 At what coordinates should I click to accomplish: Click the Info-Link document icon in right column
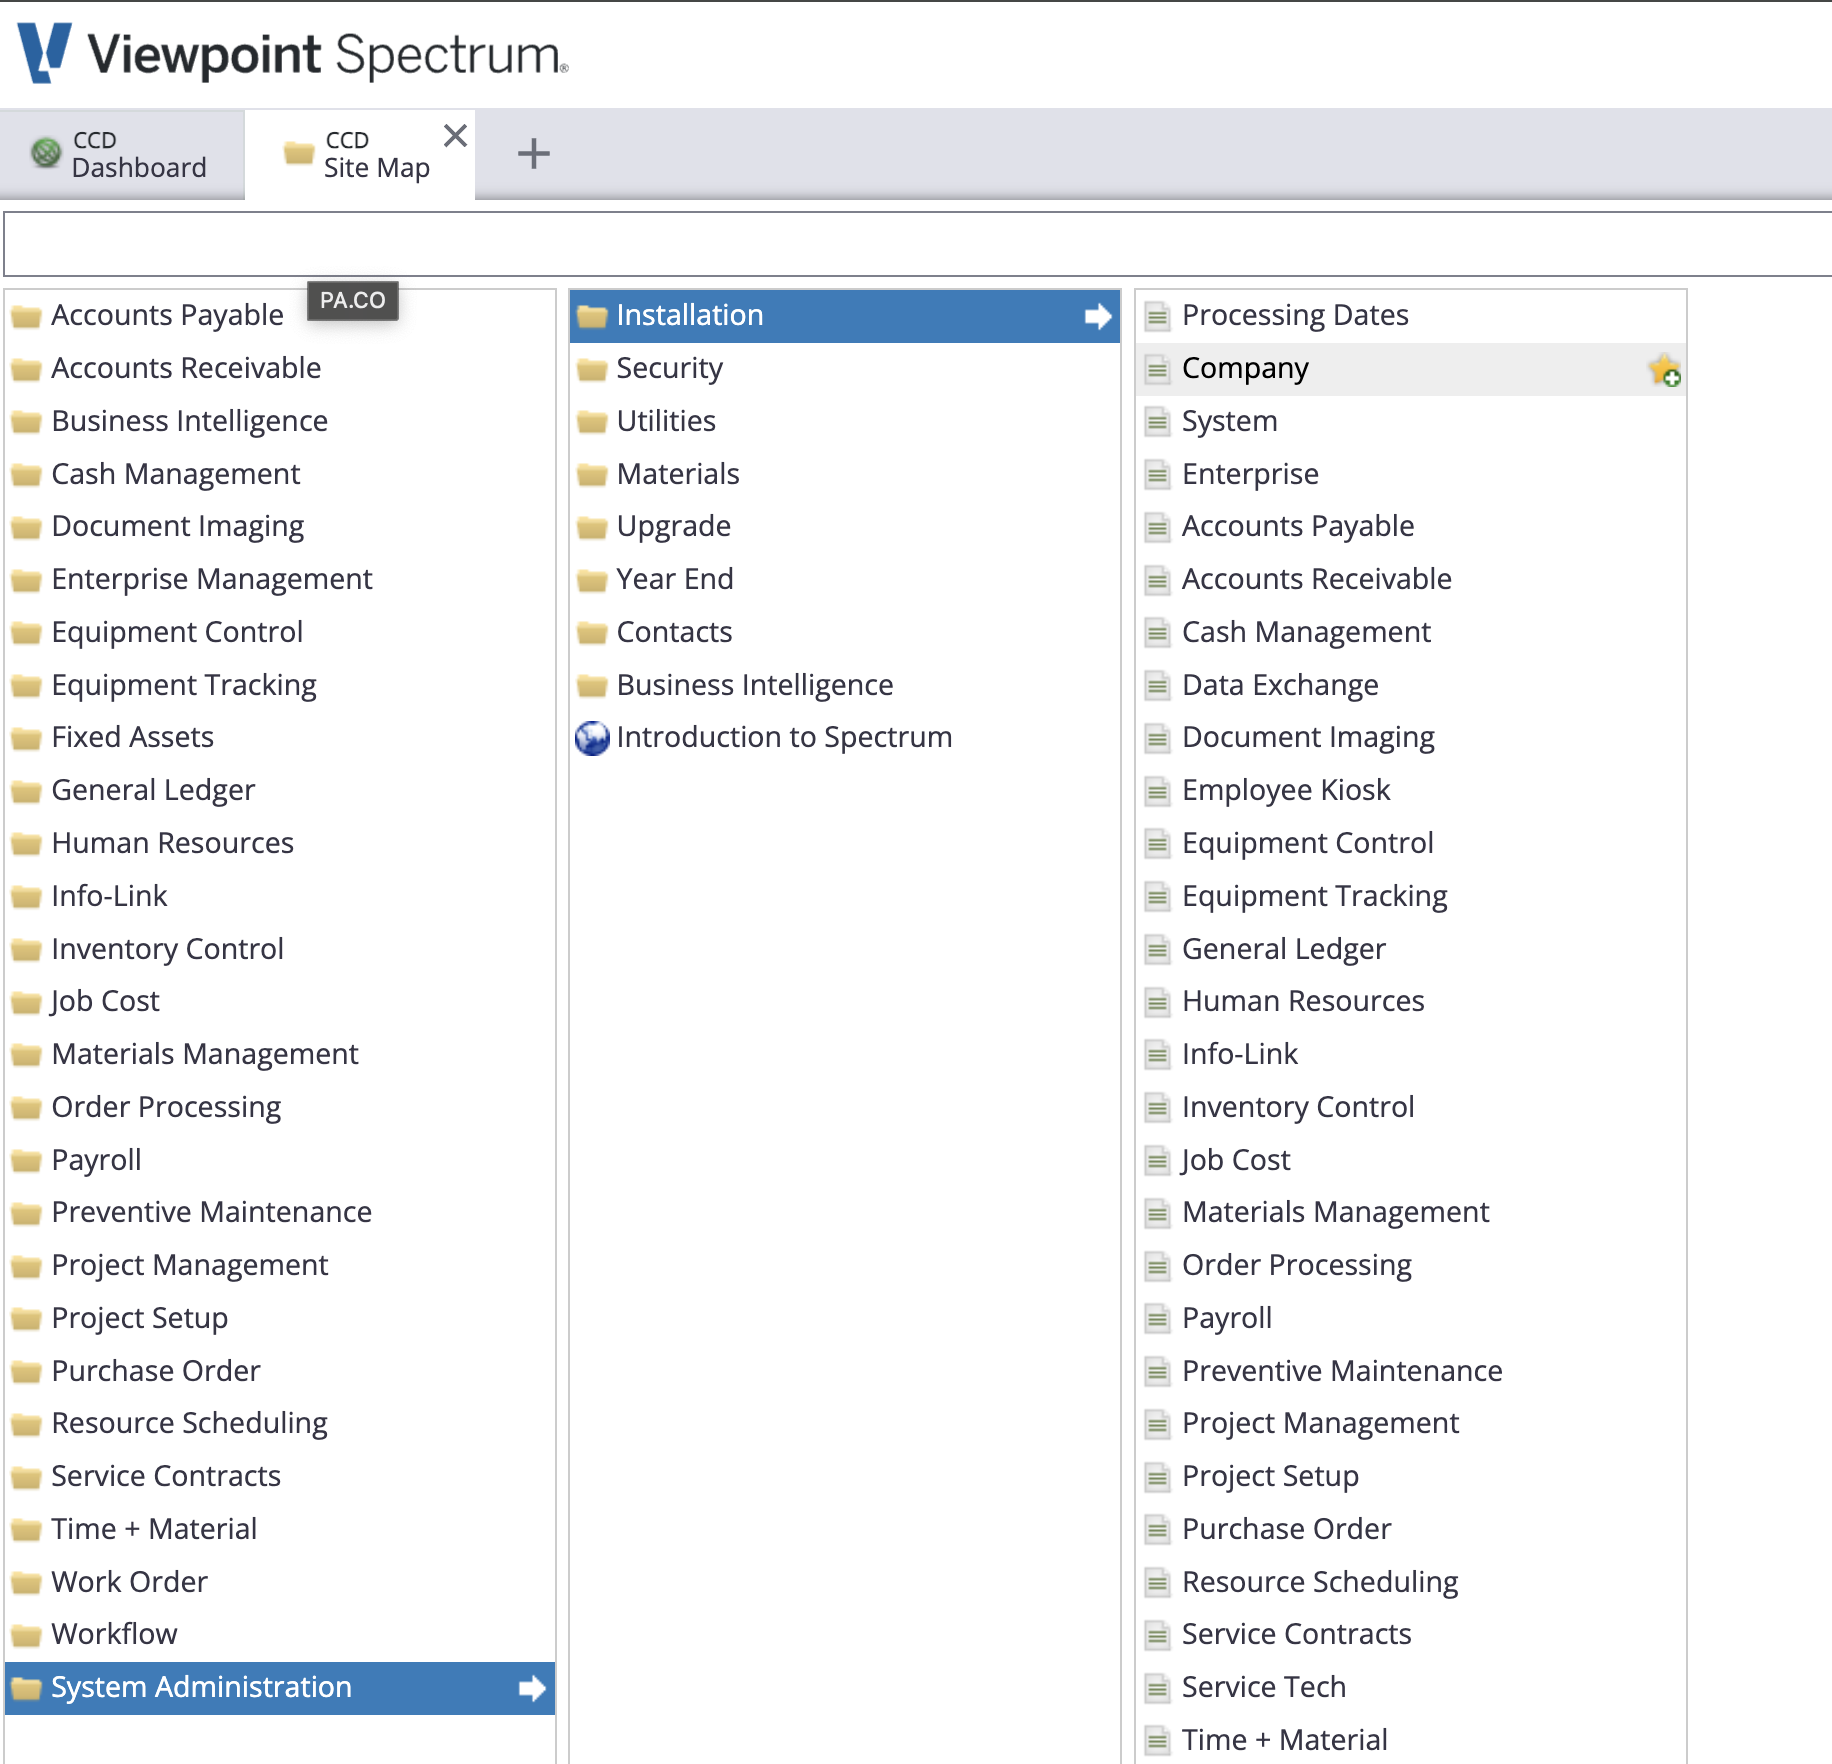click(x=1157, y=1055)
